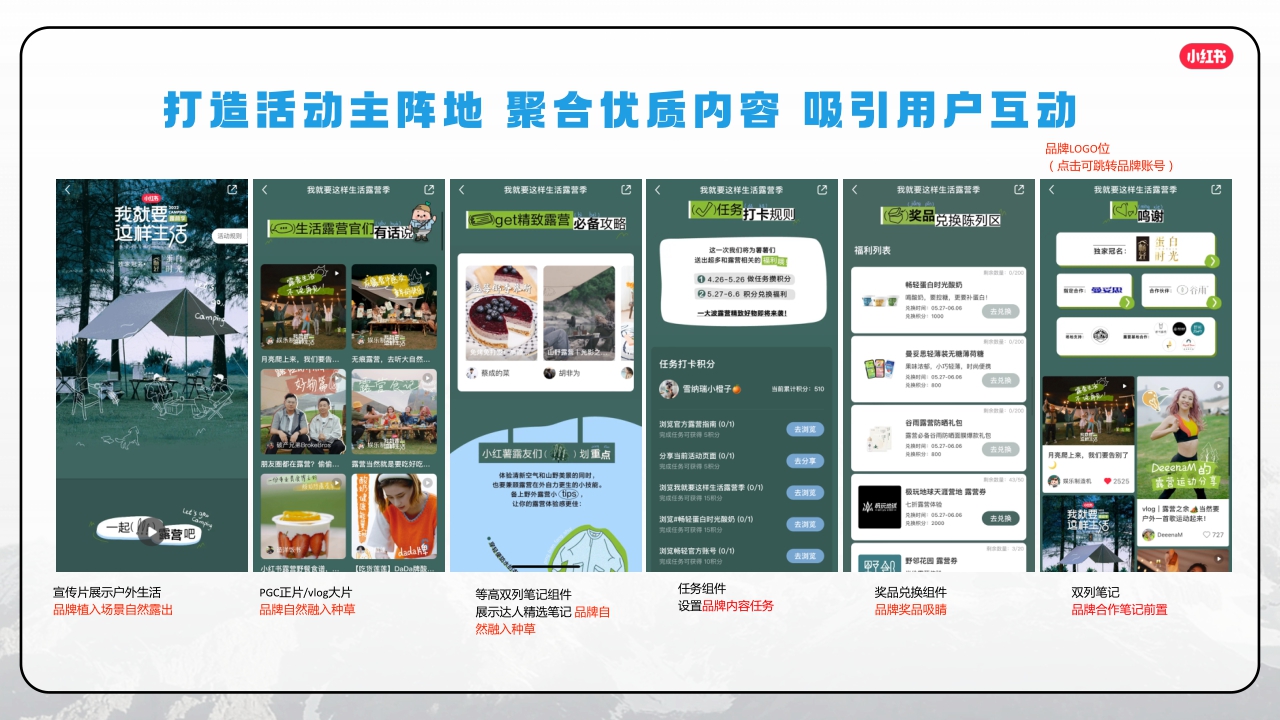This screenshot has height=720, width=1280.
Task: Click 去分享 on the share activity task
Action: pyautogui.click(x=805, y=462)
